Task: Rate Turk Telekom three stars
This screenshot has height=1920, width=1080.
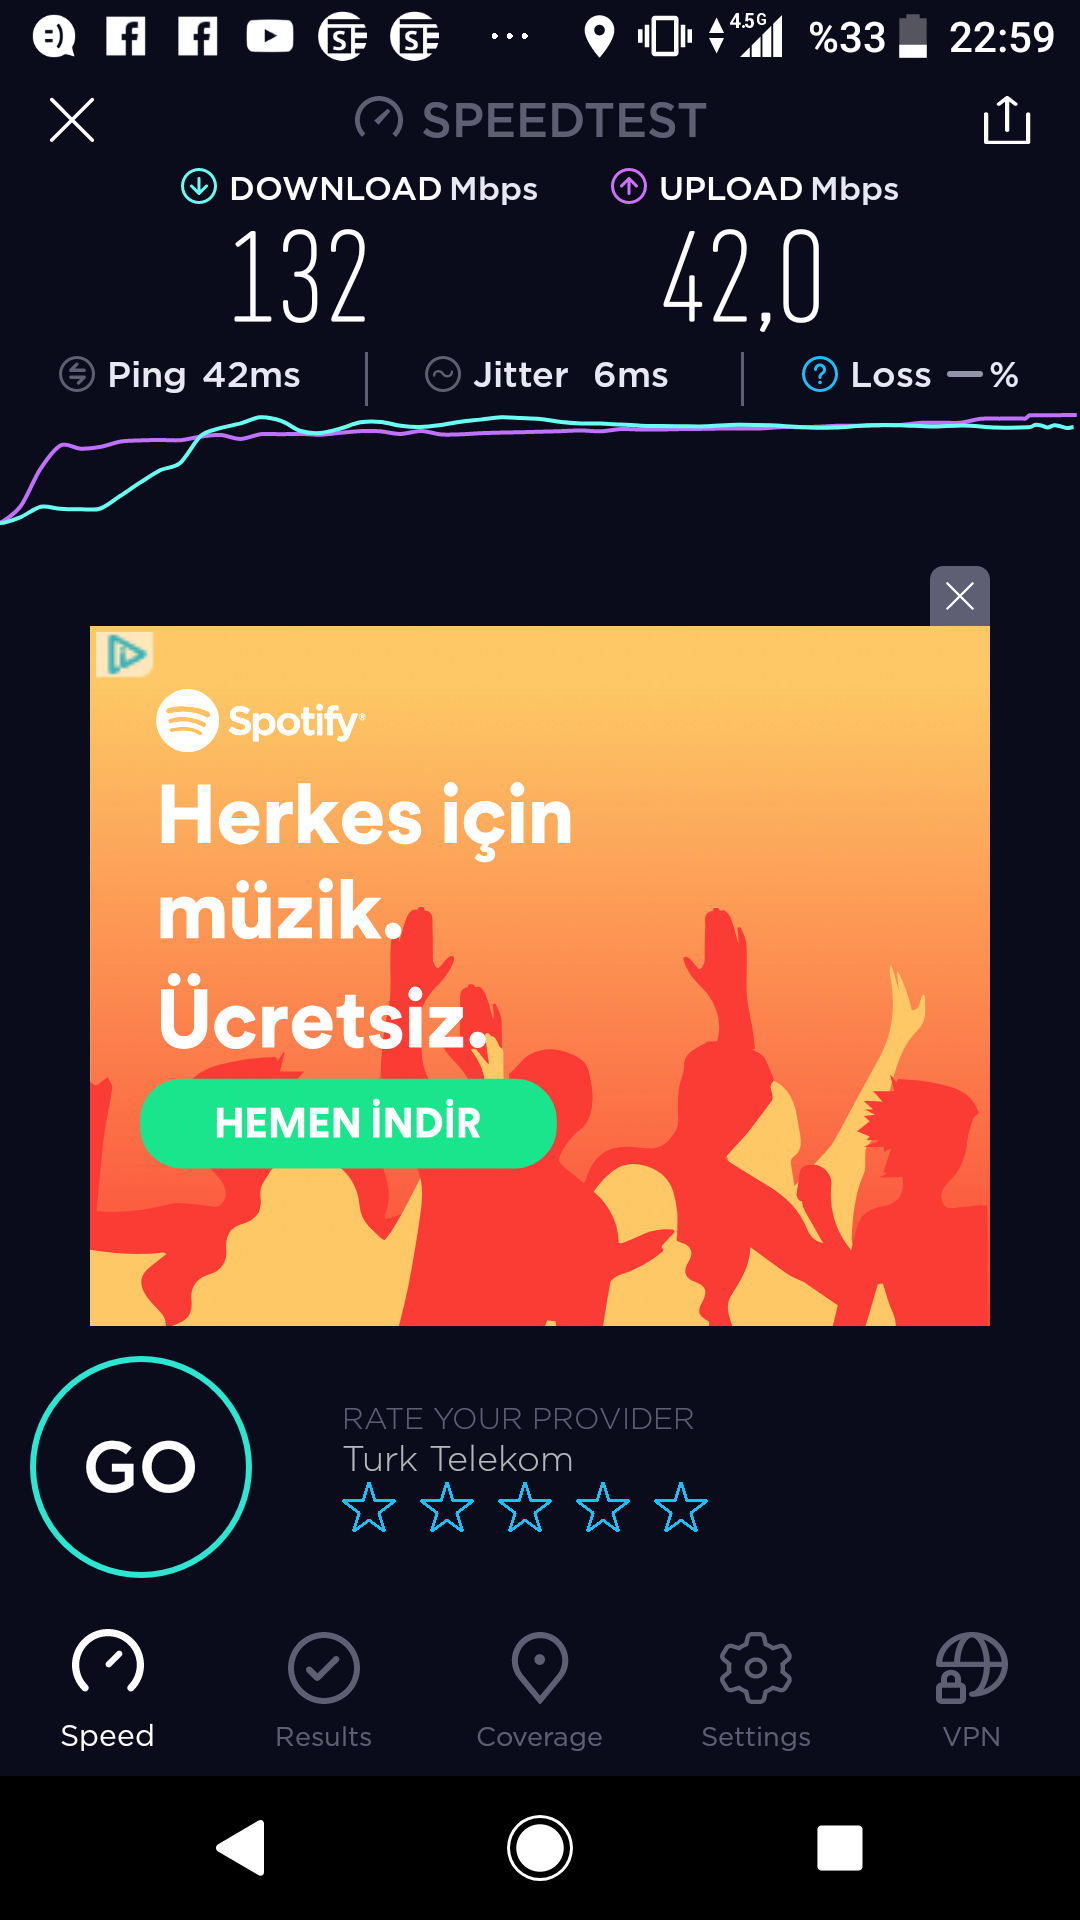Action: (525, 1508)
